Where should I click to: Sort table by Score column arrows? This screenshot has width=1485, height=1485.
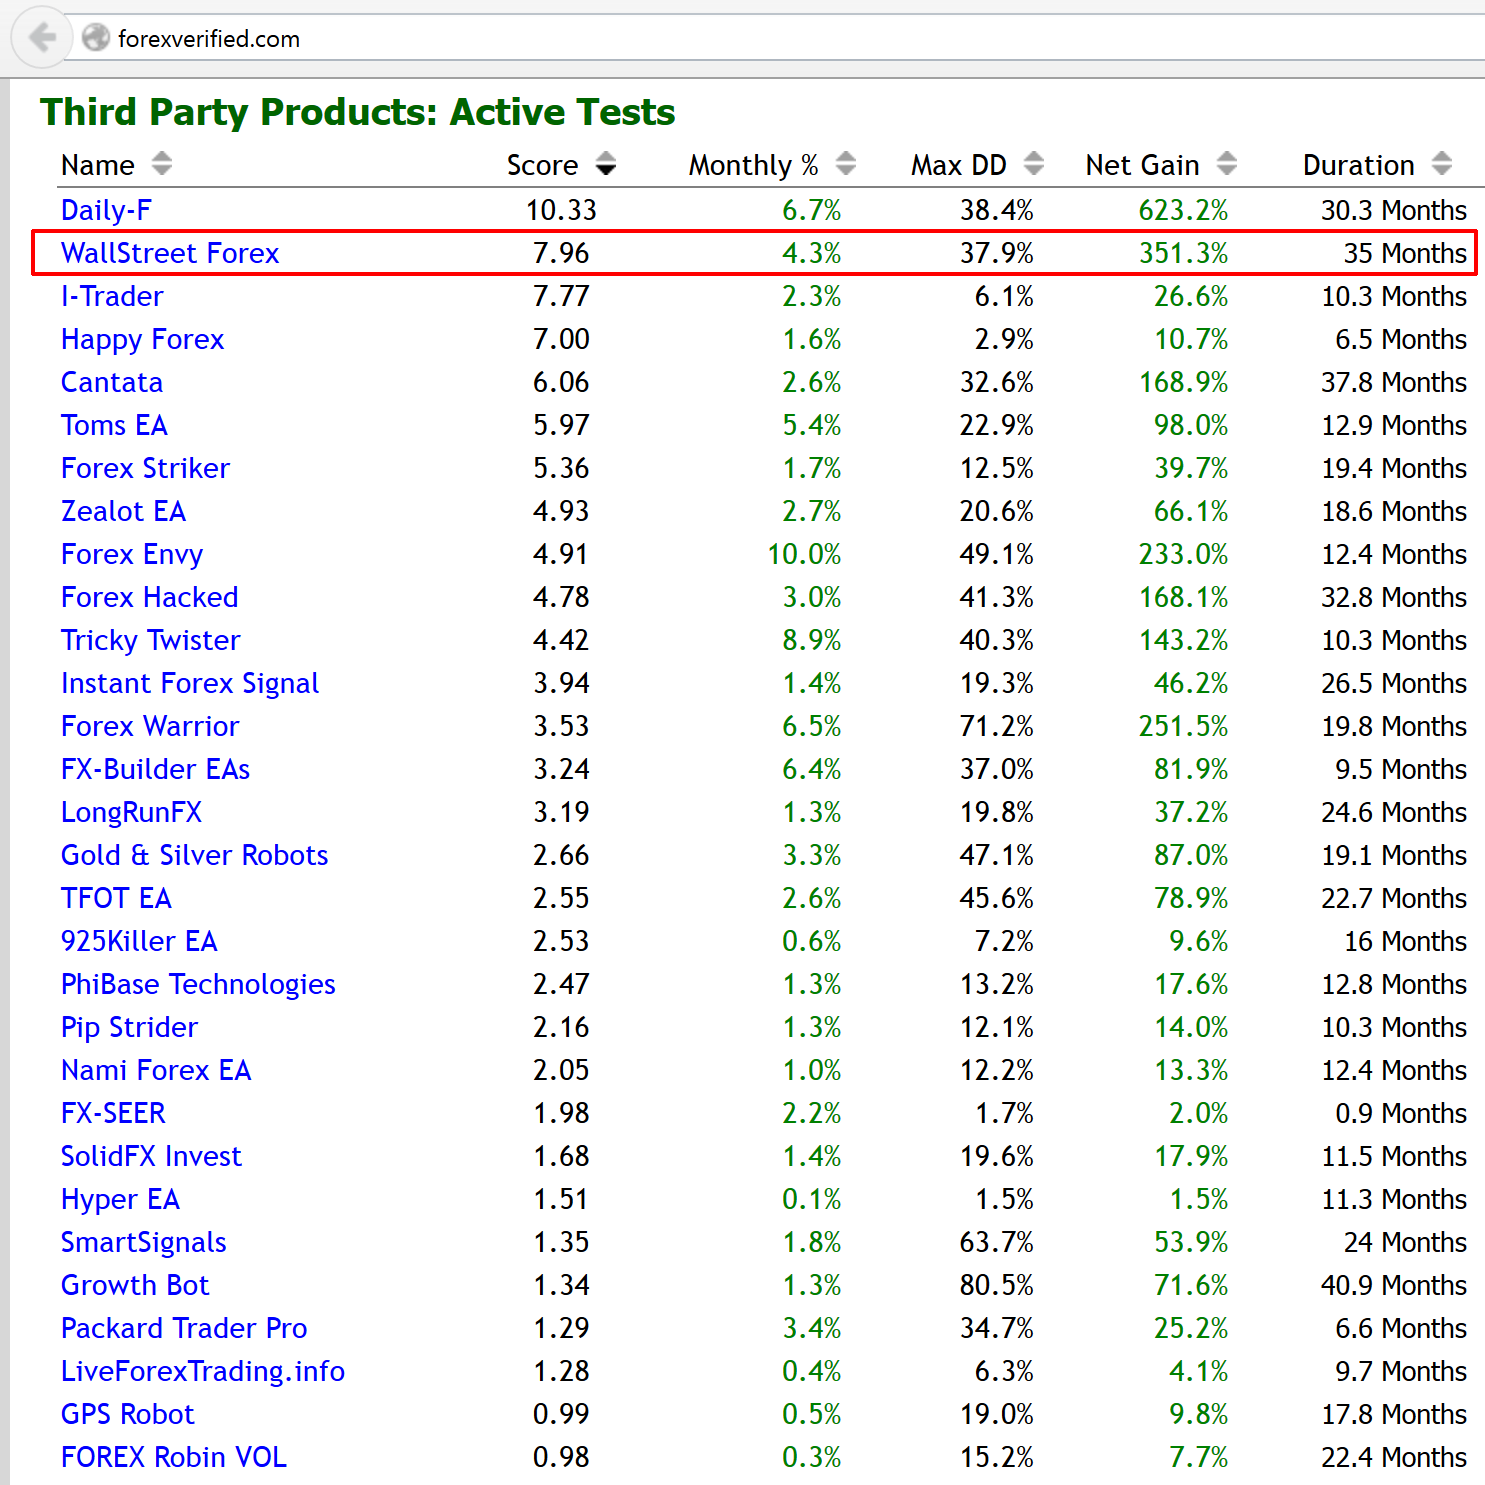(x=606, y=164)
